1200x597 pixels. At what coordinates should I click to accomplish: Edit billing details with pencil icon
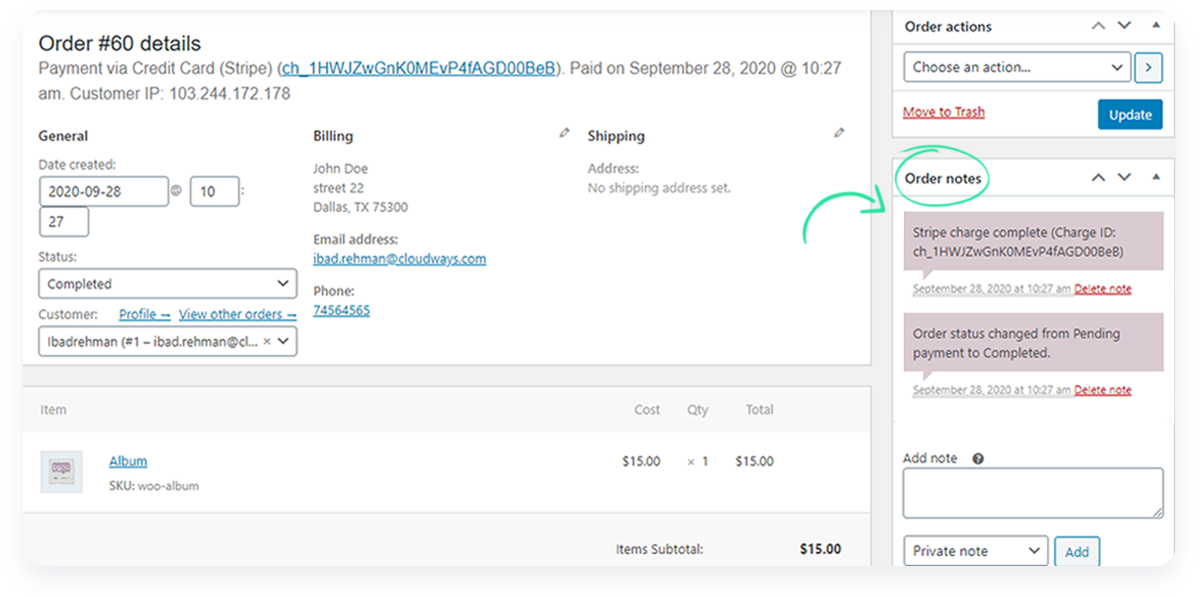(565, 132)
